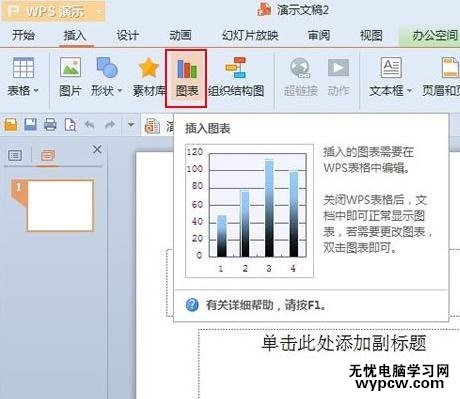Select slide 1 thumbnail

pyautogui.click(x=60, y=206)
